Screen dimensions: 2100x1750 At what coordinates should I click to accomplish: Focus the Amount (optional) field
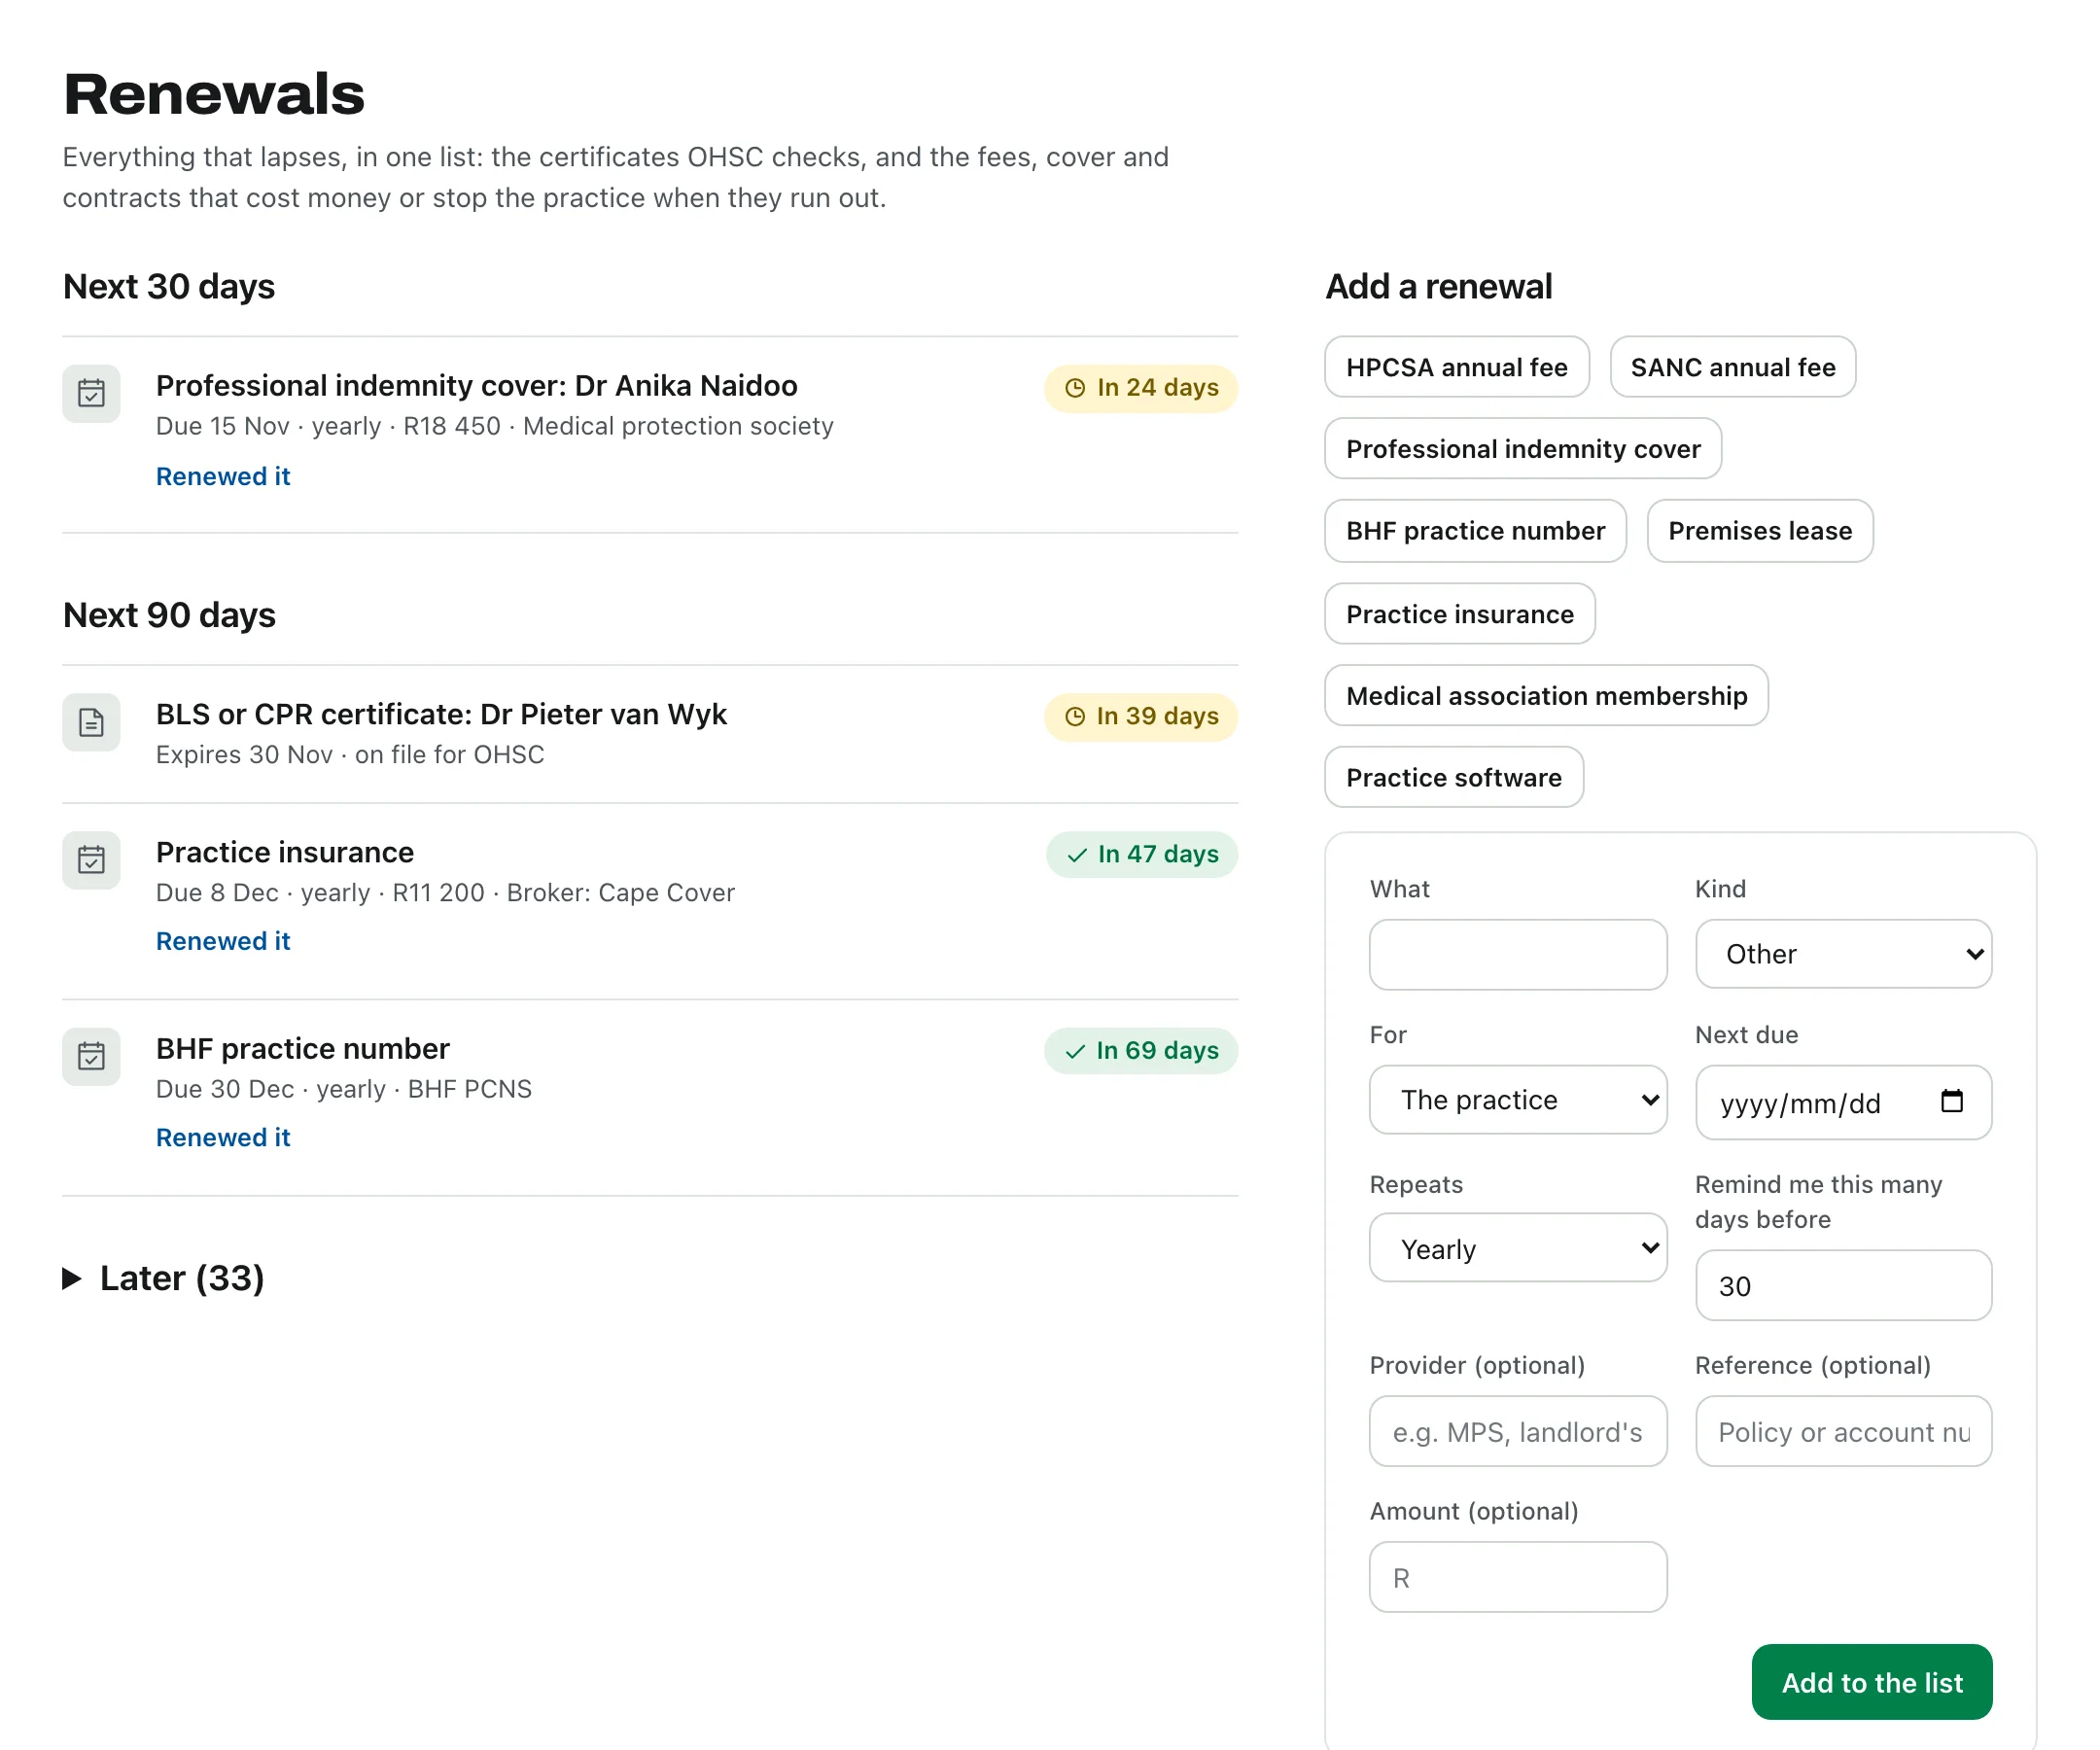coord(1518,1578)
